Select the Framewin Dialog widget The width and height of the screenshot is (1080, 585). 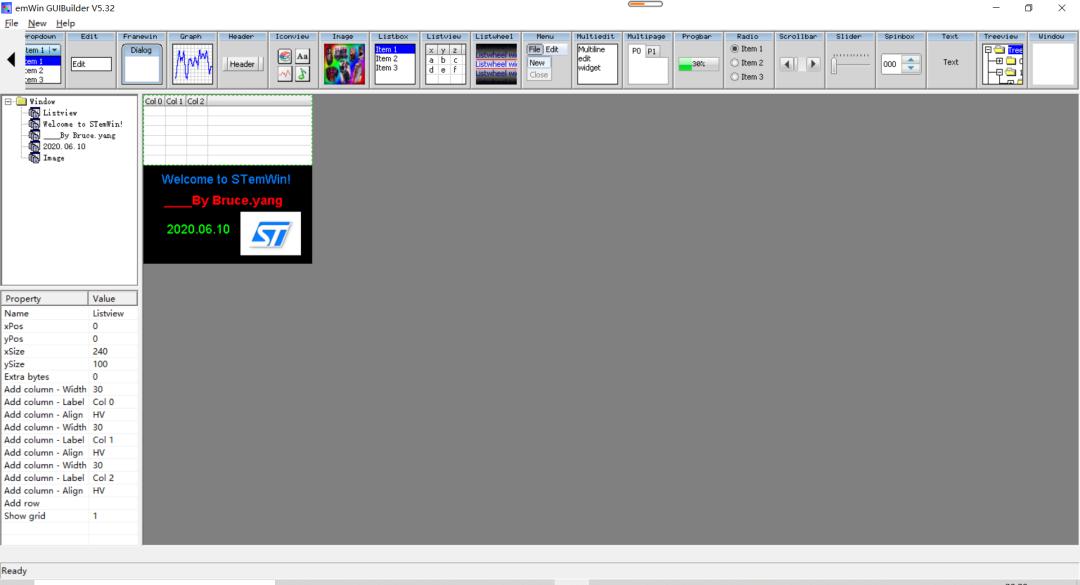[x=141, y=60]
